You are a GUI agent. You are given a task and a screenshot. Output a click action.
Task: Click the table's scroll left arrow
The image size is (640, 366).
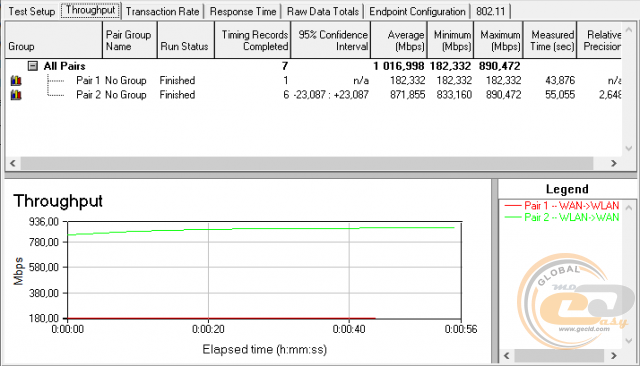point(13,163)
